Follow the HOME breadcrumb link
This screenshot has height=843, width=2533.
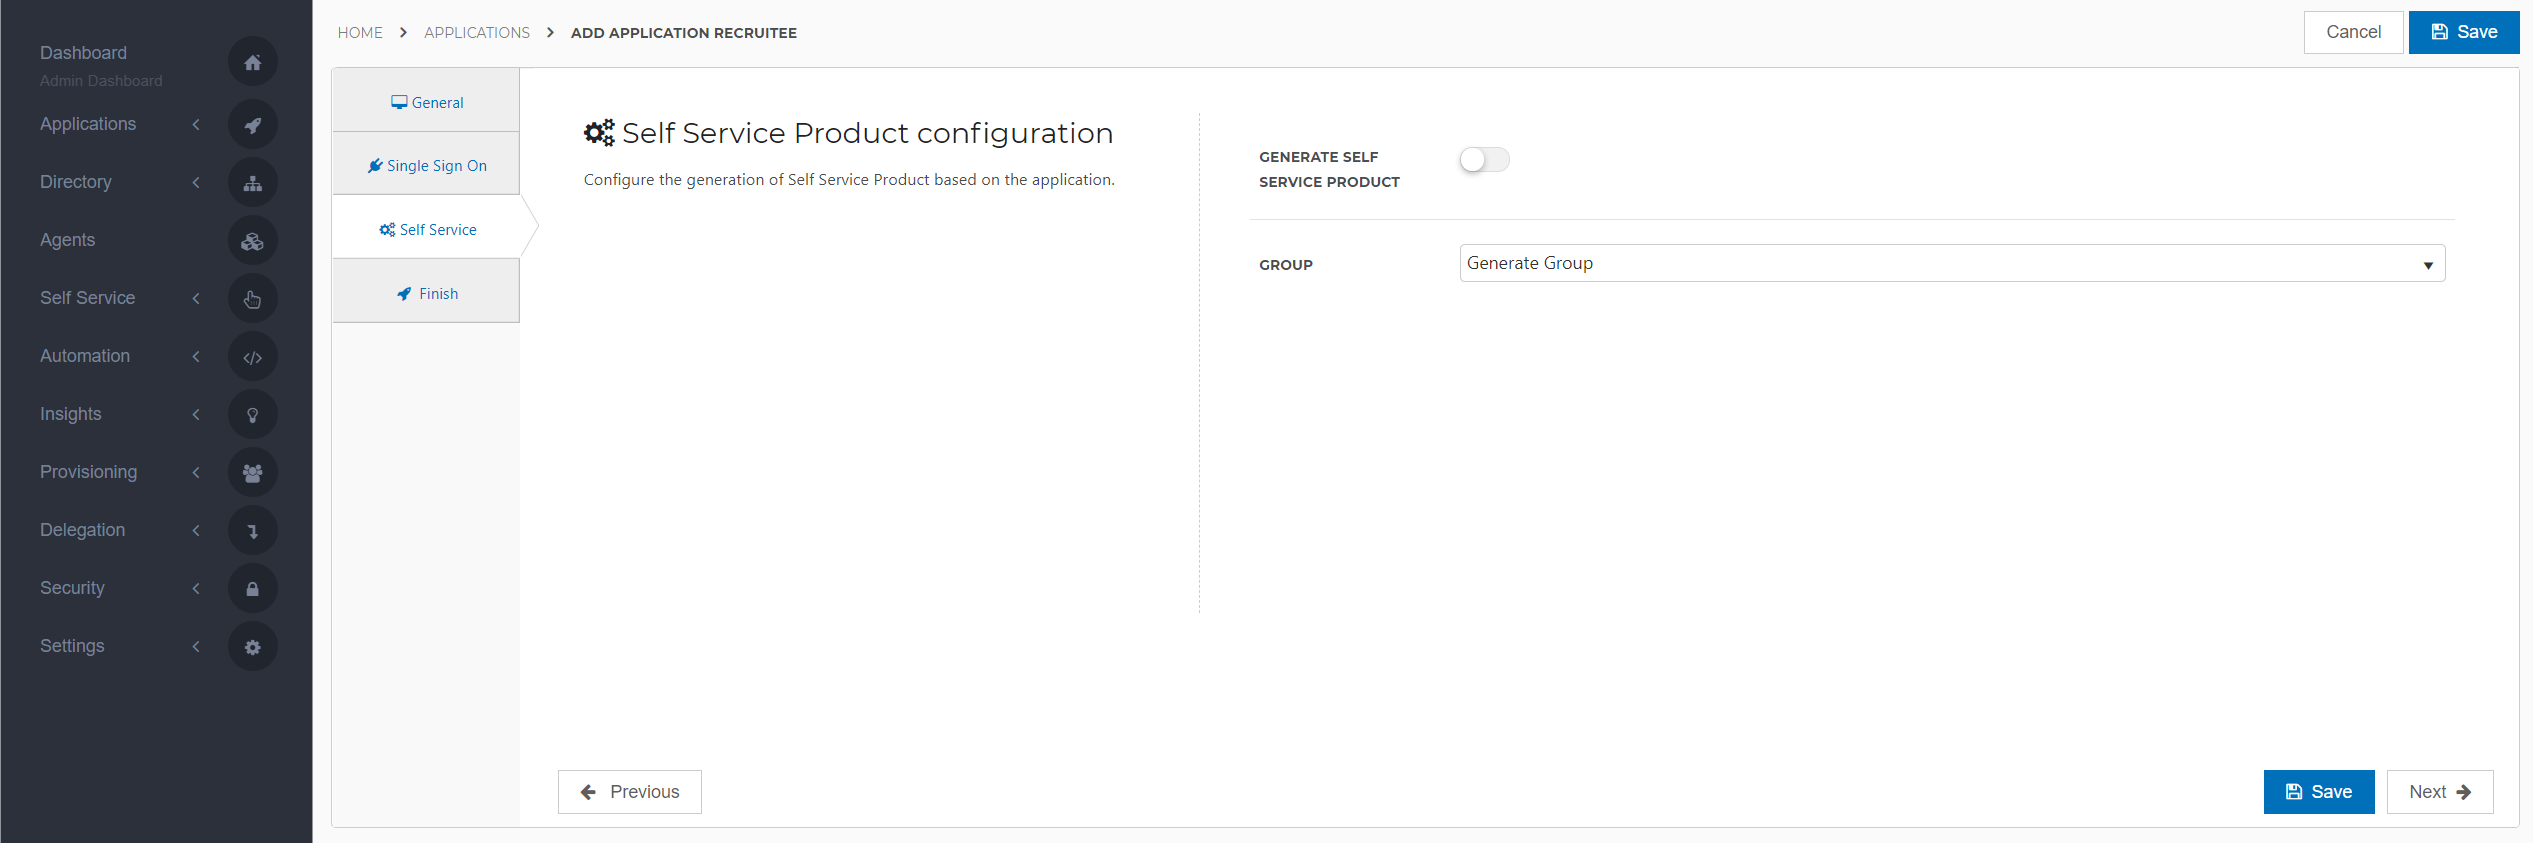[360, 33]
